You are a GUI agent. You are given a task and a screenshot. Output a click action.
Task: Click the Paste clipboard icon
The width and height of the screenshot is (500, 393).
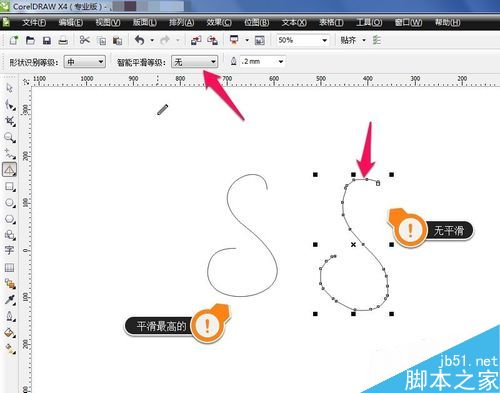[117, 41]
